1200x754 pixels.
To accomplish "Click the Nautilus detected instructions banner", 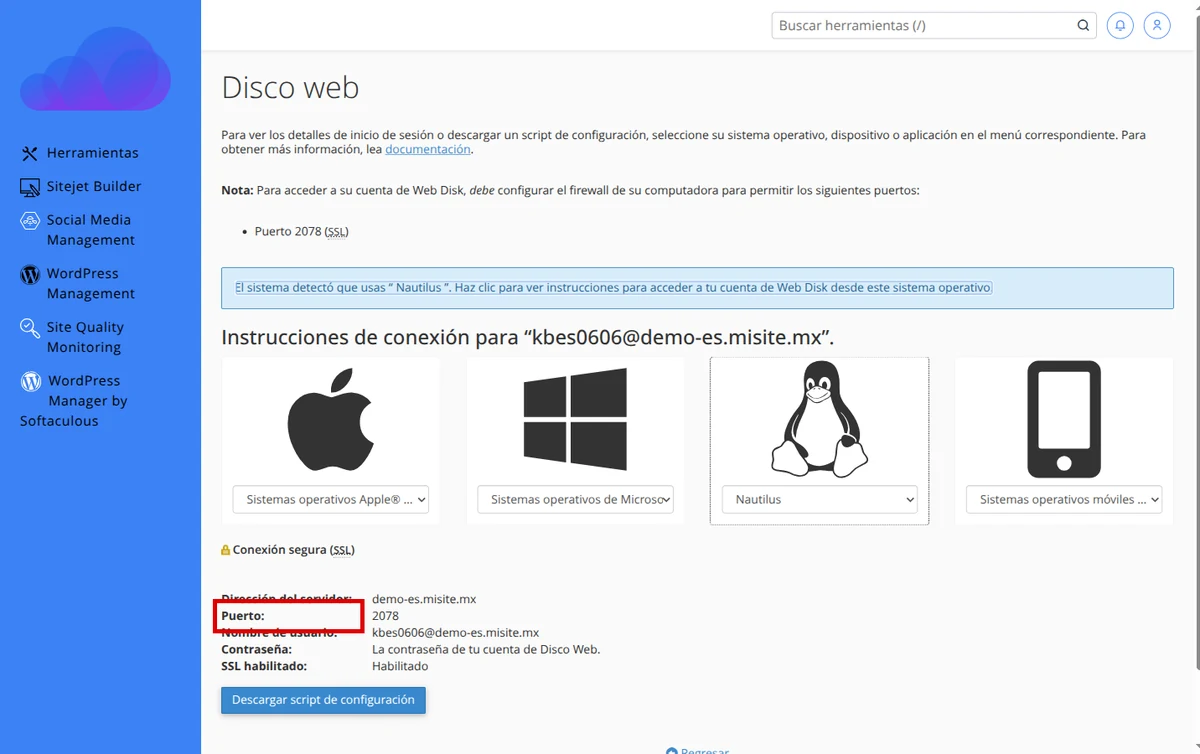I will (x=697, y=288).
